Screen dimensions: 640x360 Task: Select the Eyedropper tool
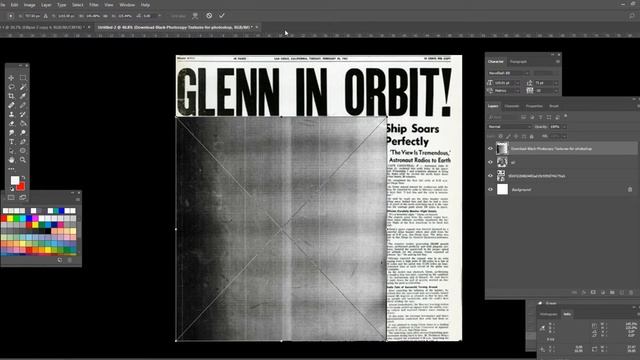pos(23,96)
